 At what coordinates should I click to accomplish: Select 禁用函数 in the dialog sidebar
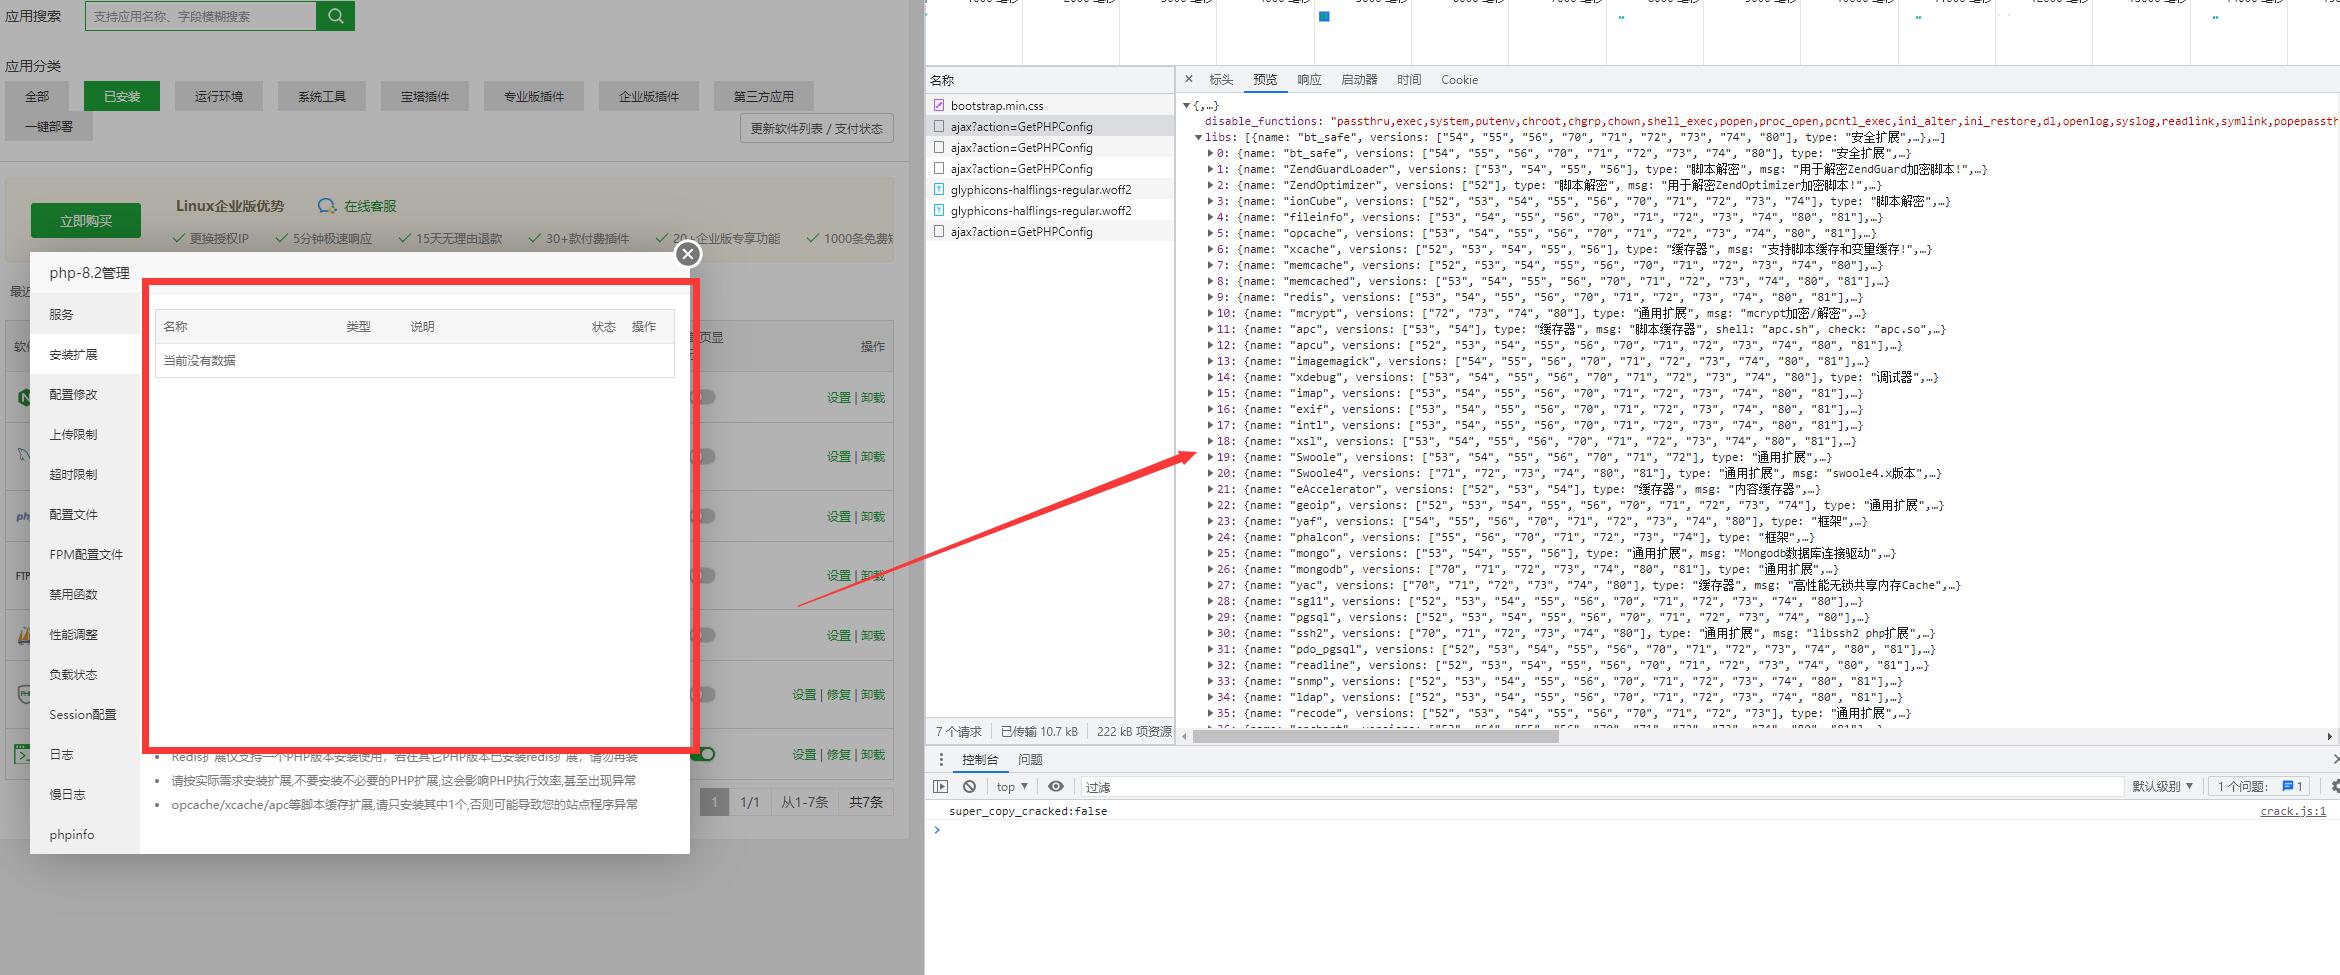(x=85, y=594)
